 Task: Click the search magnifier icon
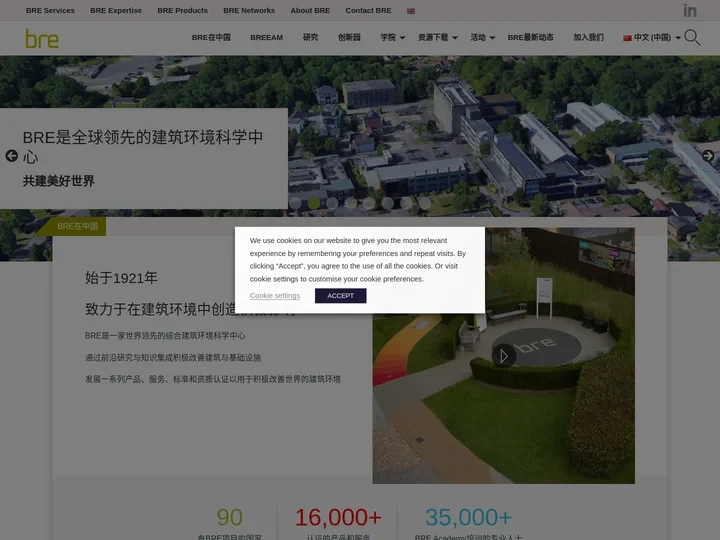click(x=692, y=37)
